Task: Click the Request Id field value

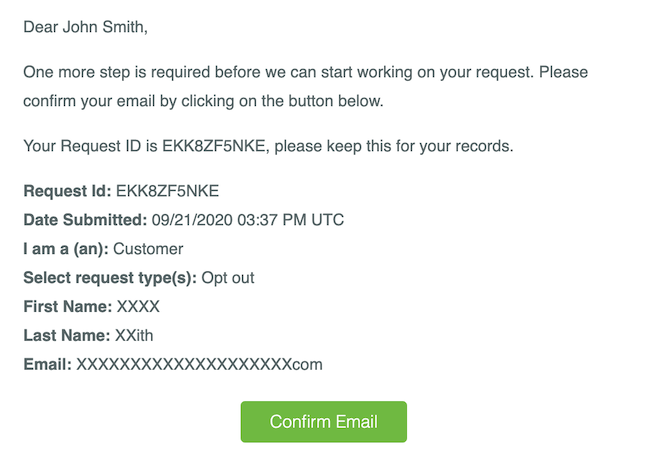Action: (167, 191)
